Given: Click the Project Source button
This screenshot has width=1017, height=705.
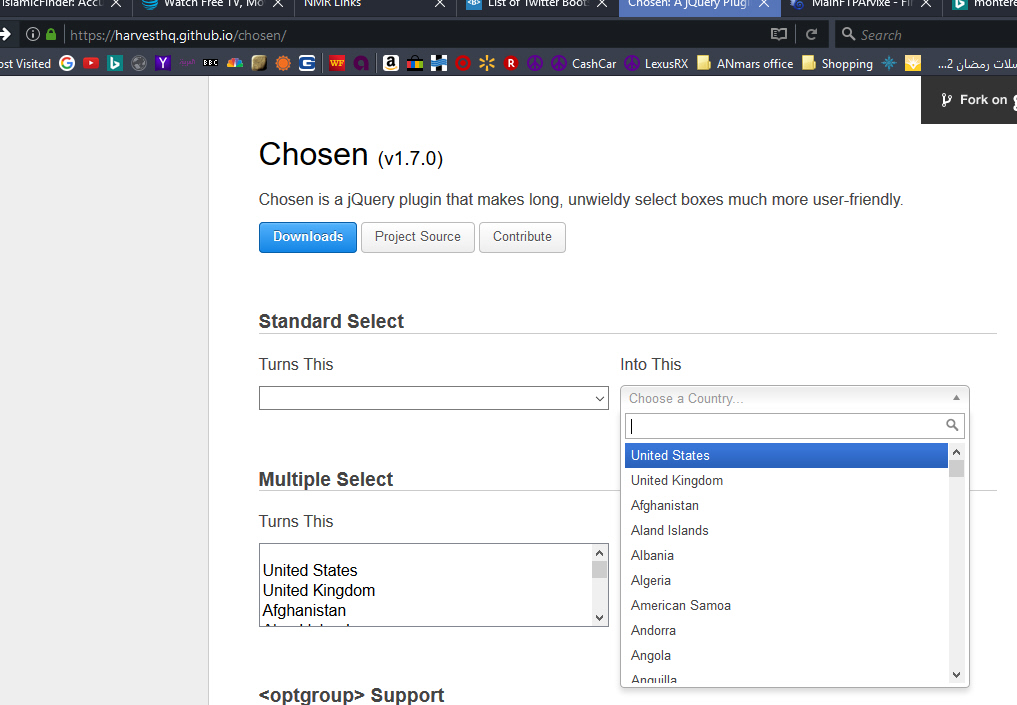Looking at the screenshot, I should [x=417, y=237].
